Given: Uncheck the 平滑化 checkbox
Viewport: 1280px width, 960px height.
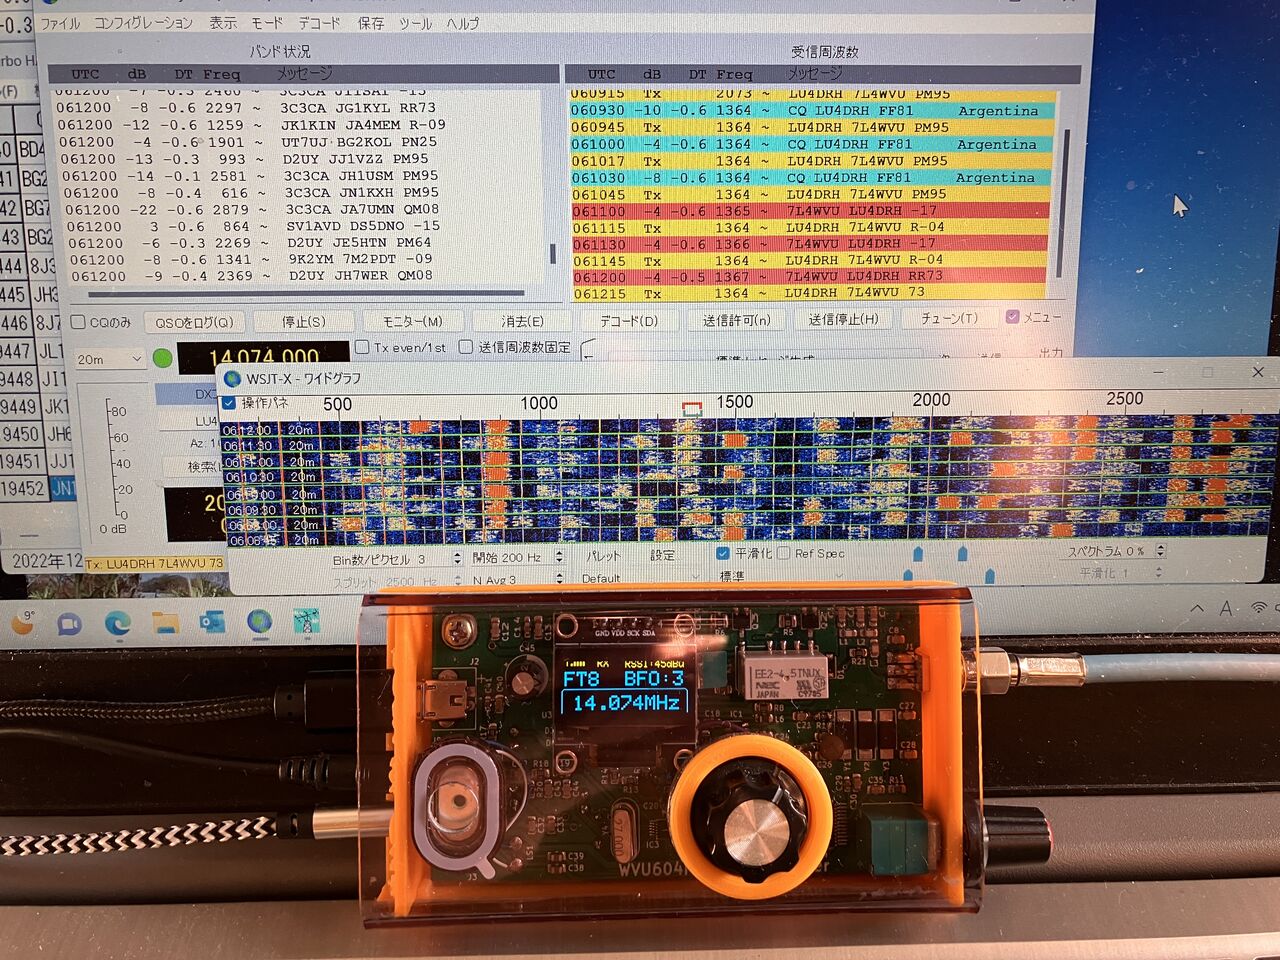Looking at the screenshot, I should [x=723, y=553].
